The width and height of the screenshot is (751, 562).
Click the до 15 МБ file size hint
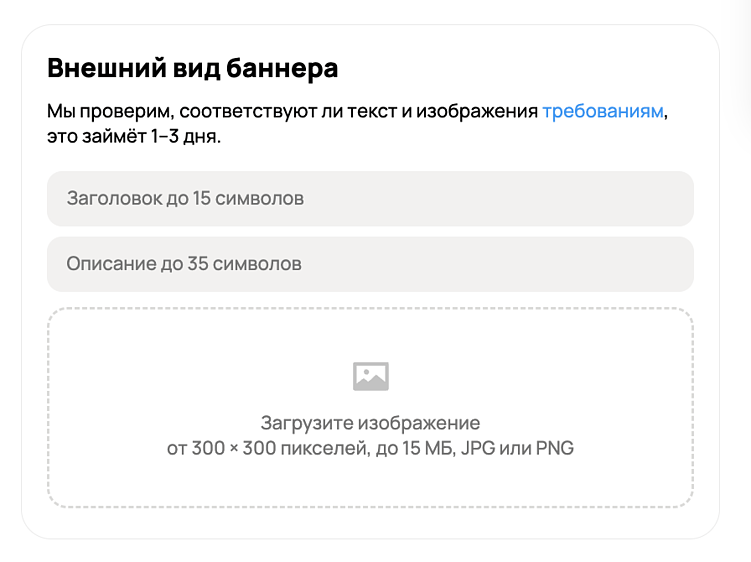click(x=416, y=448)
